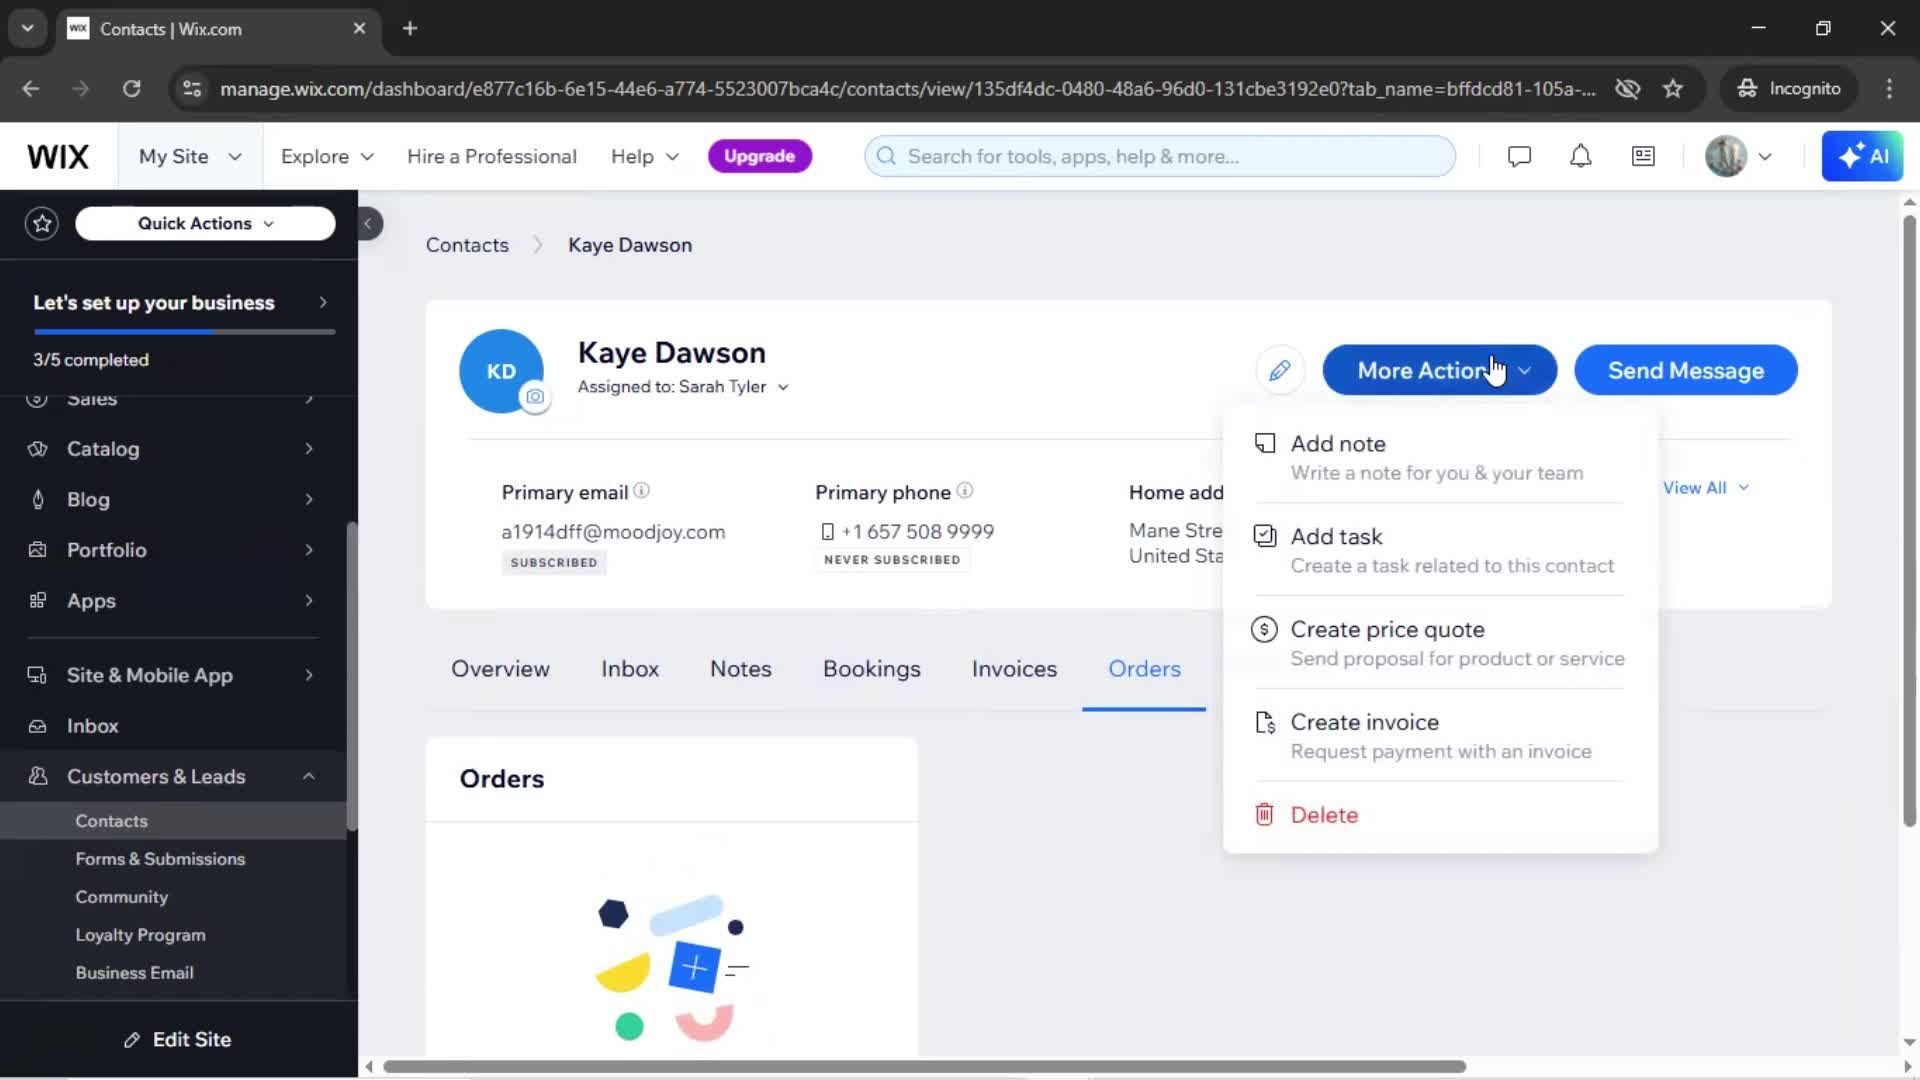Click Hire a Professional link

pos(492,157)
